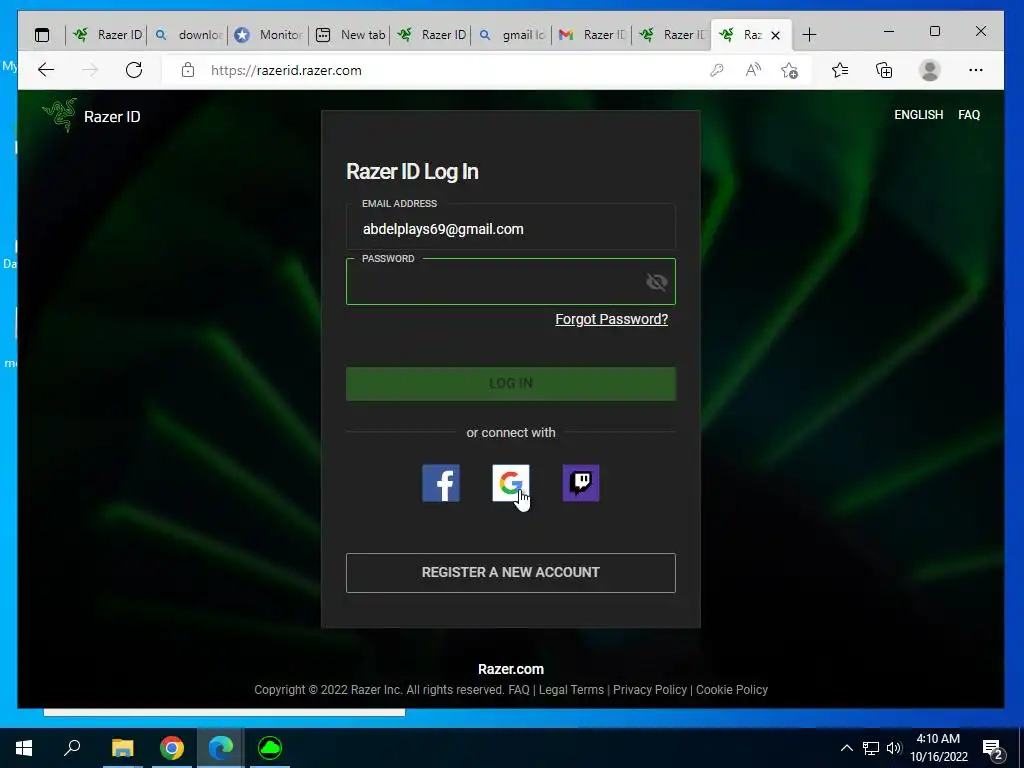The image size is (1024, 768).
Task: Open the tab actions menu icon
Action: [42, 35]
